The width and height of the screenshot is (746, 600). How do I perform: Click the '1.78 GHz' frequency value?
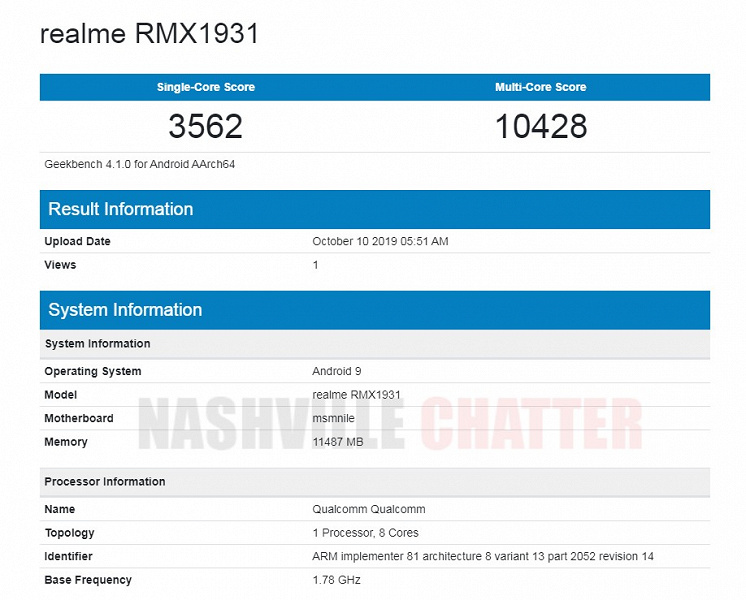336,580
